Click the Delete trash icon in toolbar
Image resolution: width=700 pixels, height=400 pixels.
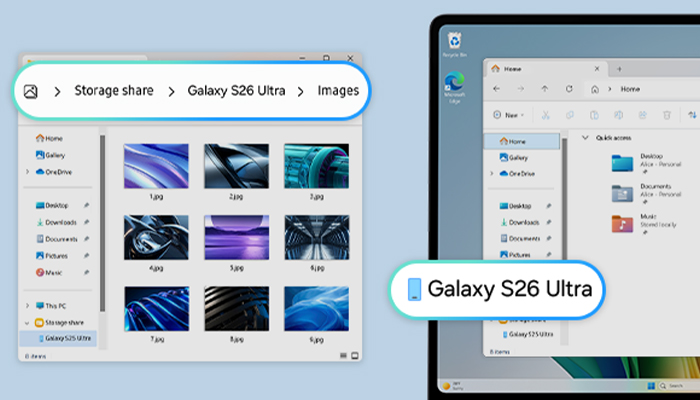click(x=664, y=115)
